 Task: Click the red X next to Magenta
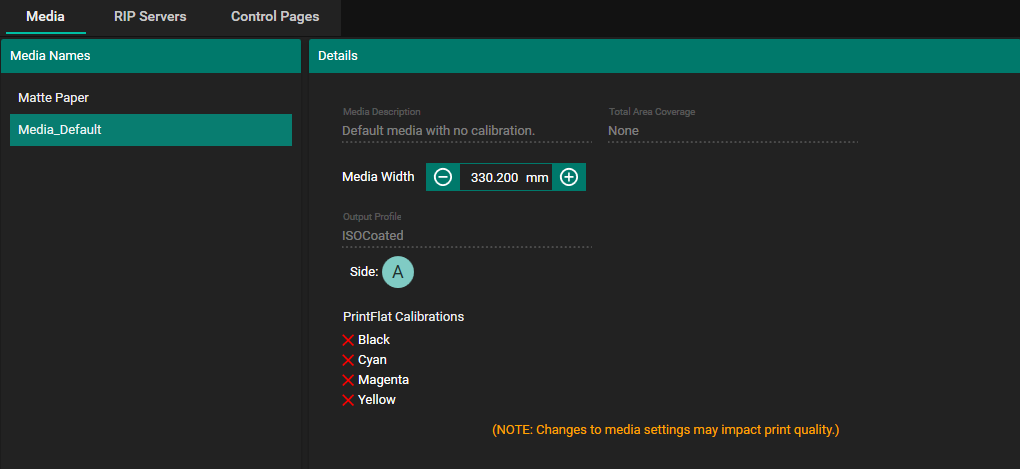[x=349, y=380]
